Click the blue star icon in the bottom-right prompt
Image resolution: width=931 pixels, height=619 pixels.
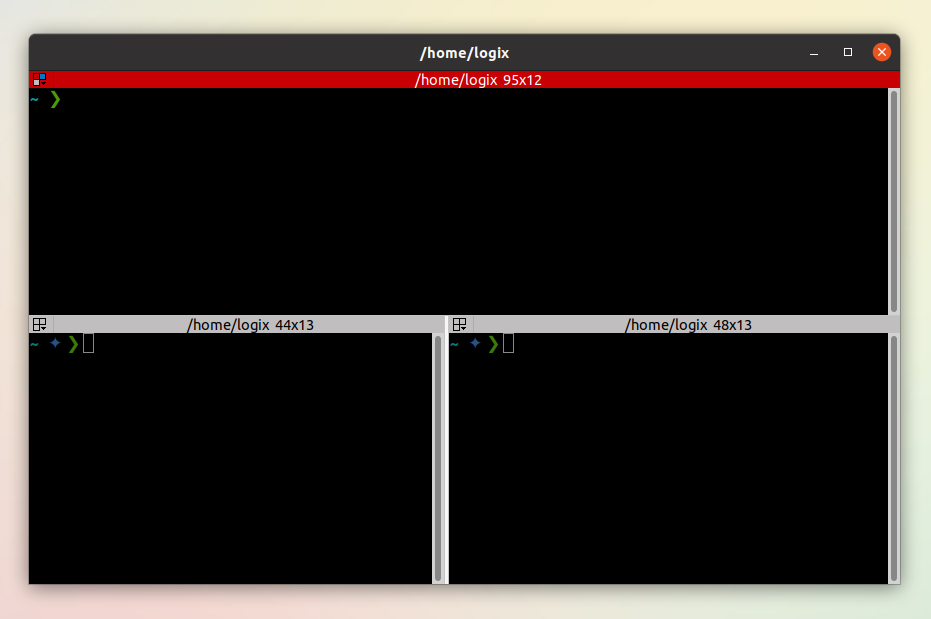[x=474, y=343]
